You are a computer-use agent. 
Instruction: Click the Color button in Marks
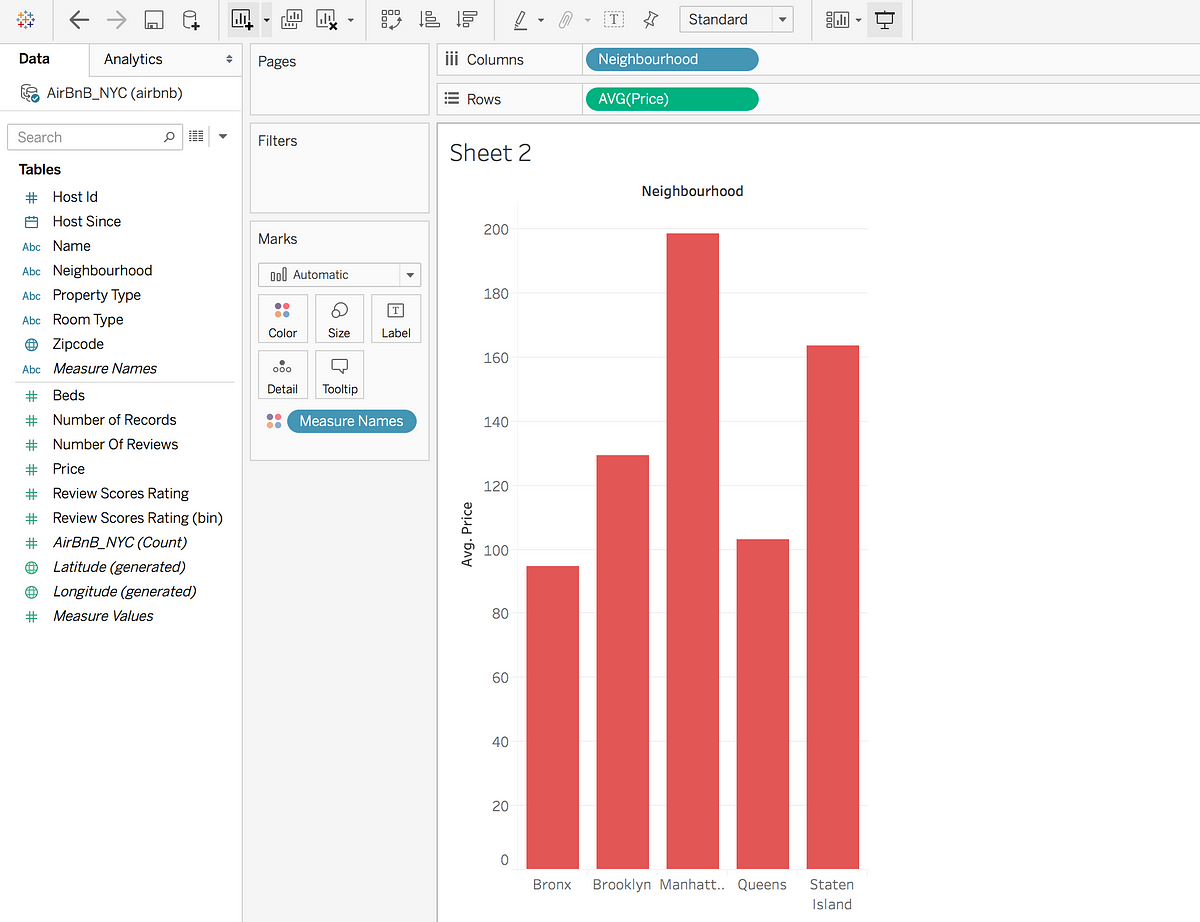click(x=283, y=319)
